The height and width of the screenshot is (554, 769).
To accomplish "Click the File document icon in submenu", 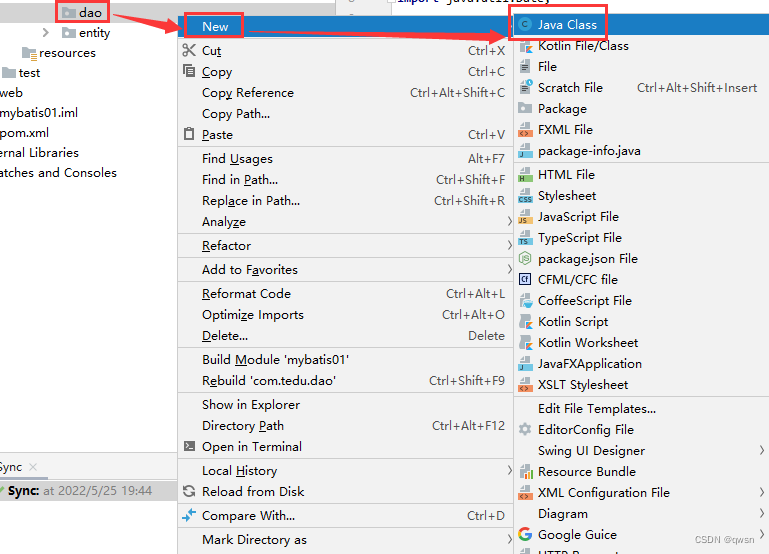I will 525,67.
